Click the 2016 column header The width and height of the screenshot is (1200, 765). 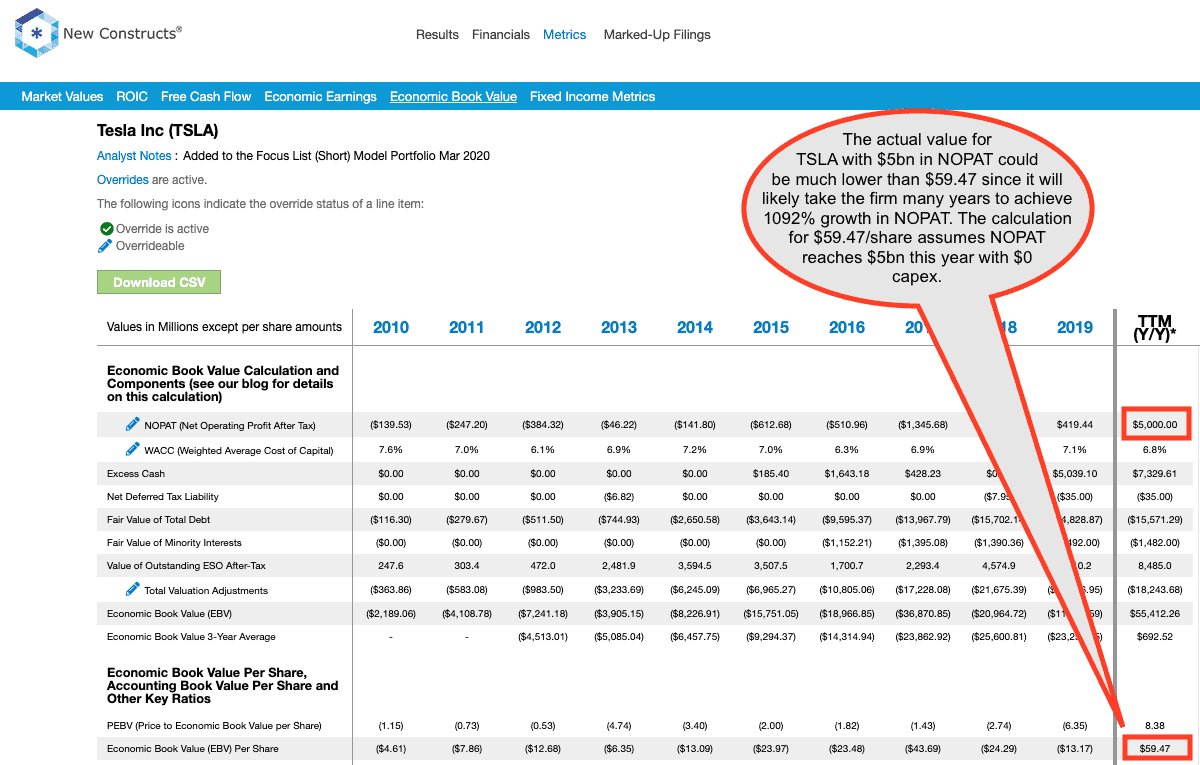point(847,328)
